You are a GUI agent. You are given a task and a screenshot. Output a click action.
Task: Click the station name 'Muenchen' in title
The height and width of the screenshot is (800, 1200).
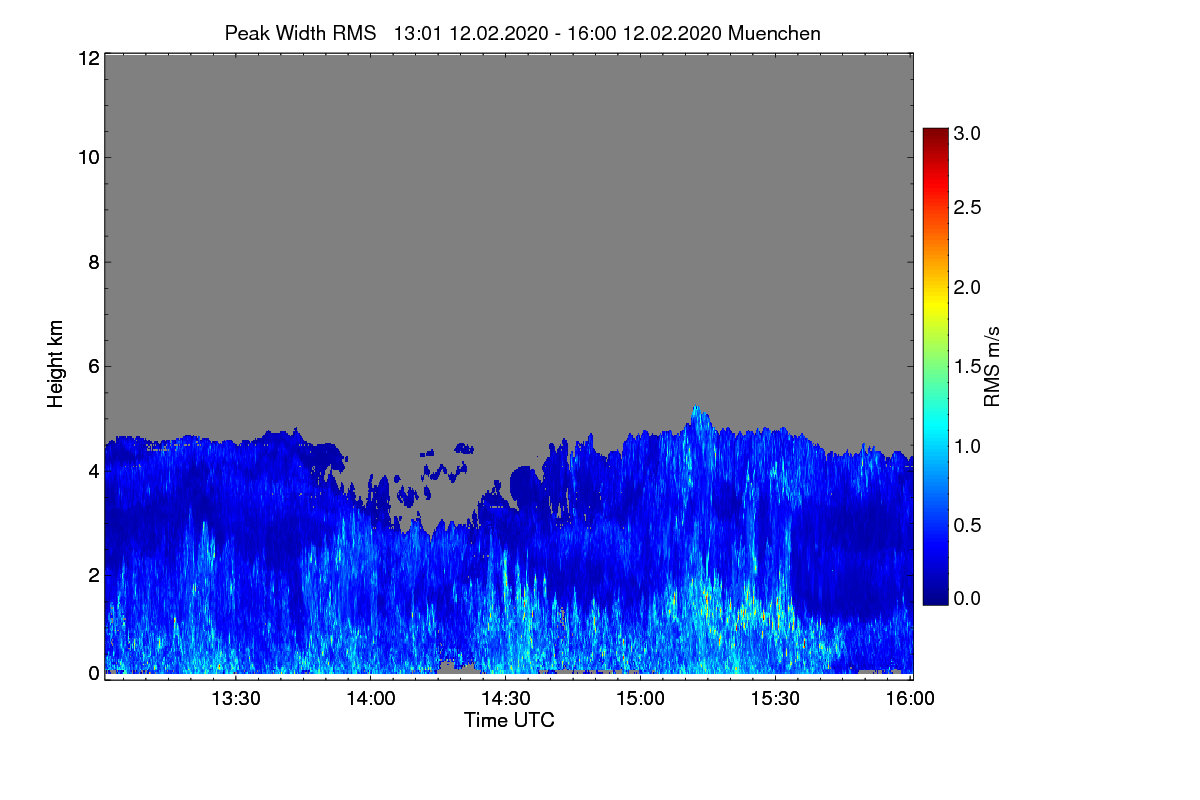click(x=775, y=33)
